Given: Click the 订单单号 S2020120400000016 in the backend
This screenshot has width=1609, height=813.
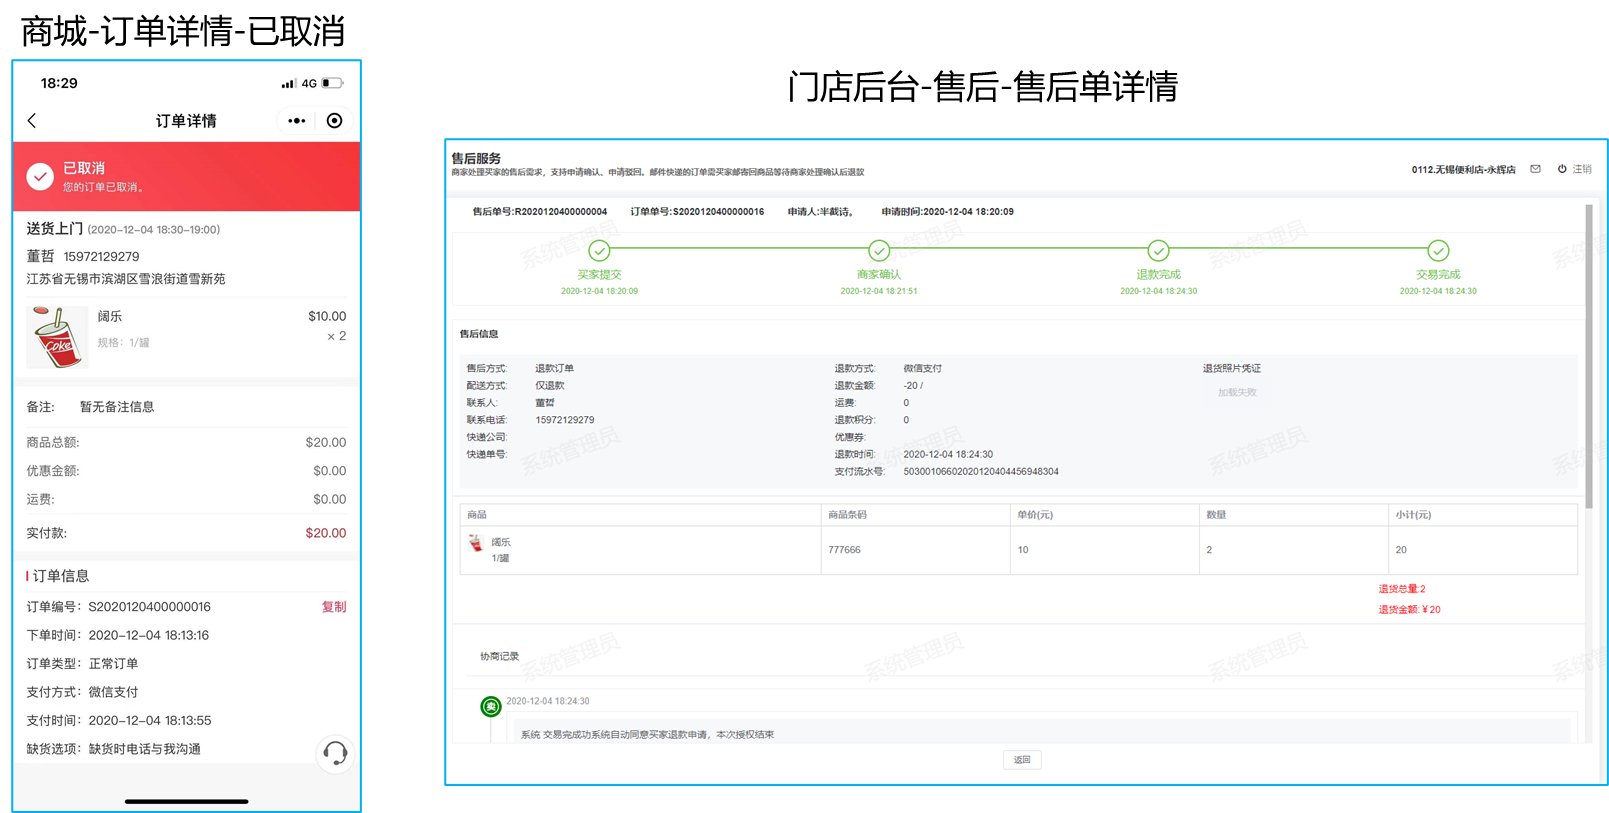Looking at the screenshot, I should (x=697, y=212).
